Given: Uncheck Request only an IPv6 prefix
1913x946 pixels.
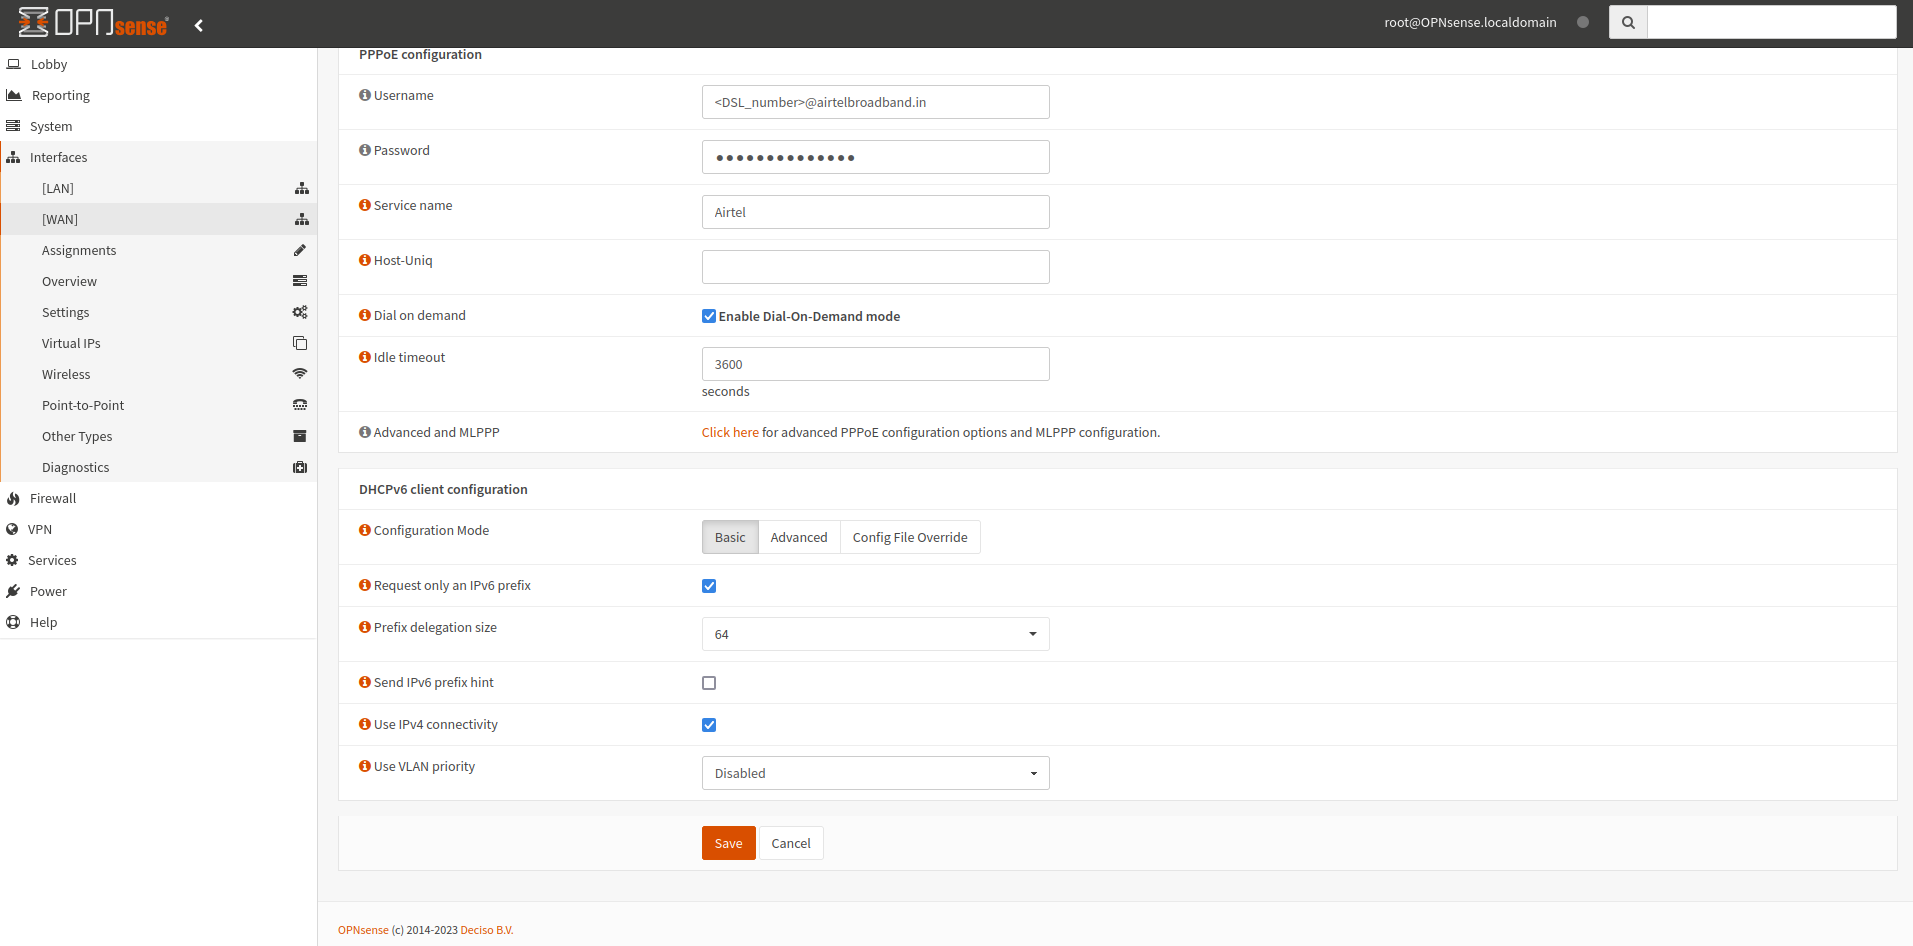Looking at the screenshot, I should (709, 586).
